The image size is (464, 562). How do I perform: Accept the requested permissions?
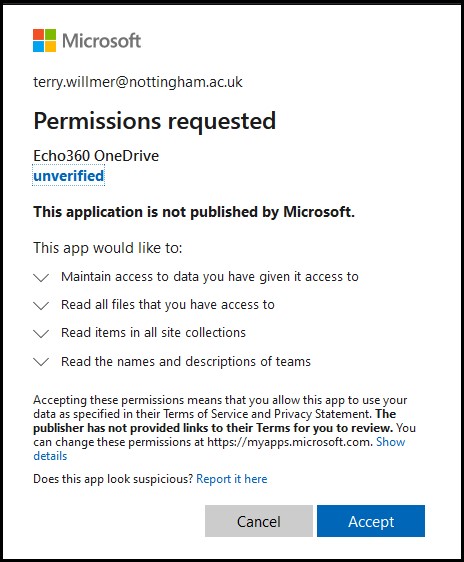pyautogui.click(x=371, y=521)
